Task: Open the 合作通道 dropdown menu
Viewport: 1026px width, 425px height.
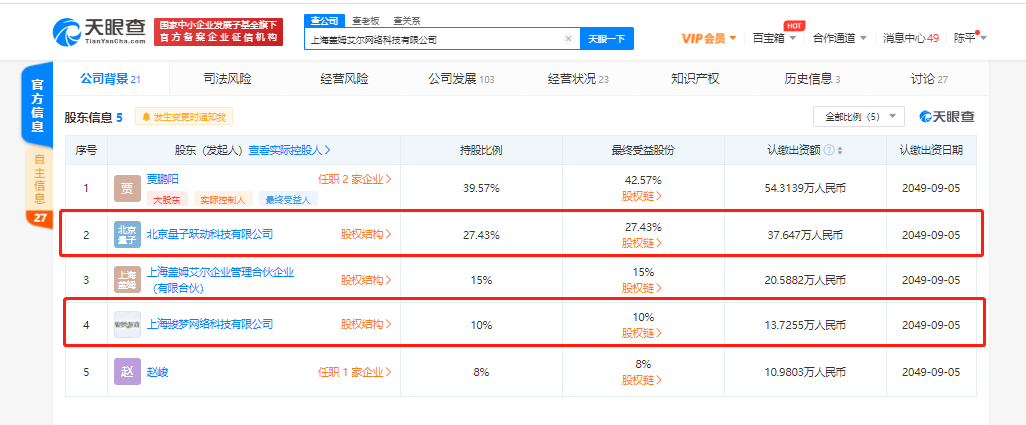Action: pyautogui.click(x=840, y=38)
